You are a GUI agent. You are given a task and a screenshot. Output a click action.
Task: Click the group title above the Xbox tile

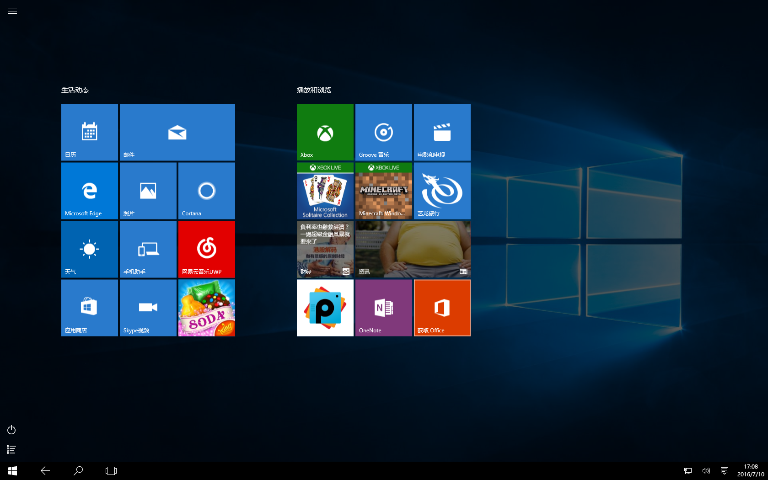point(314,90)
